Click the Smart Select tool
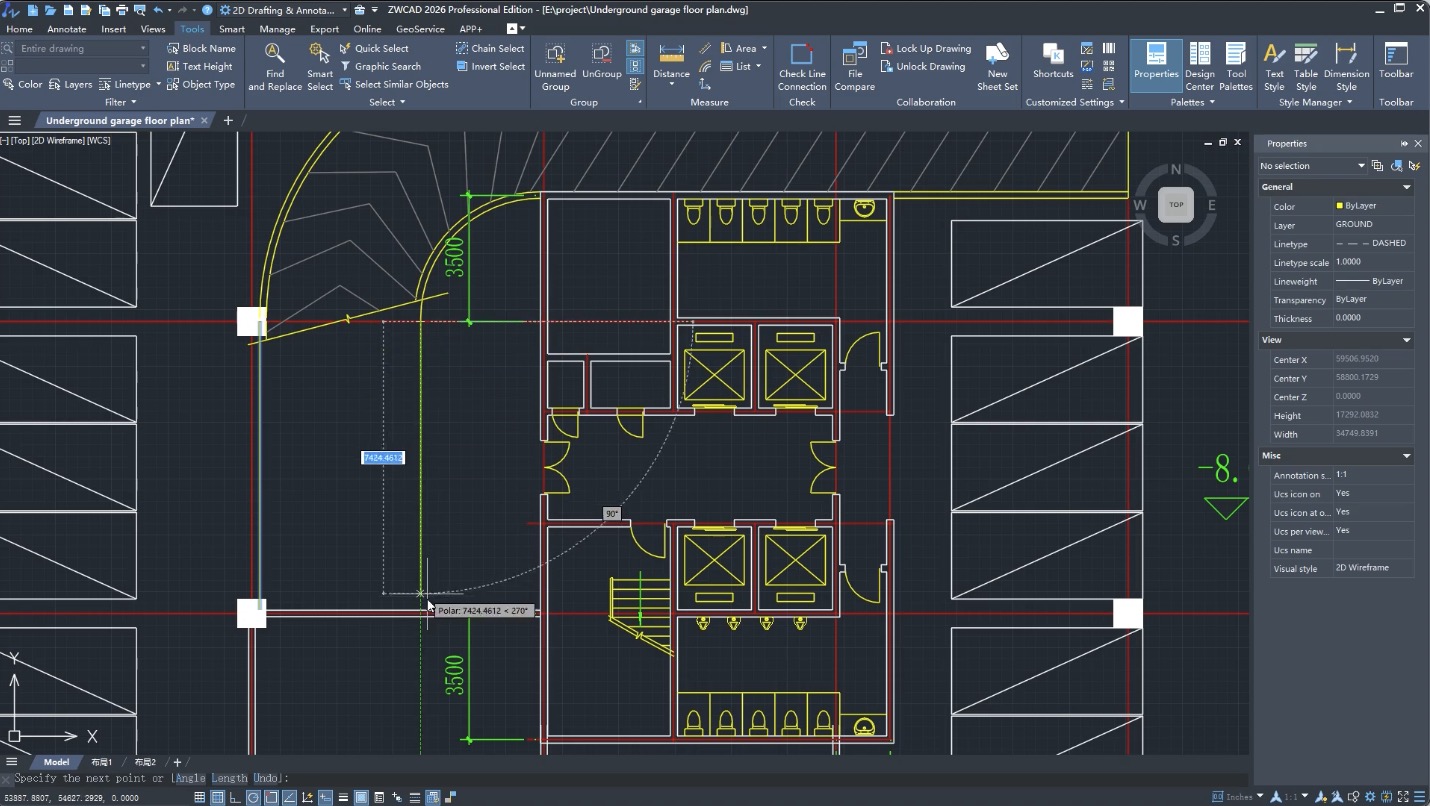This screenshot has height=806, width=1430. pyautogui.click(x=320, y=66)
